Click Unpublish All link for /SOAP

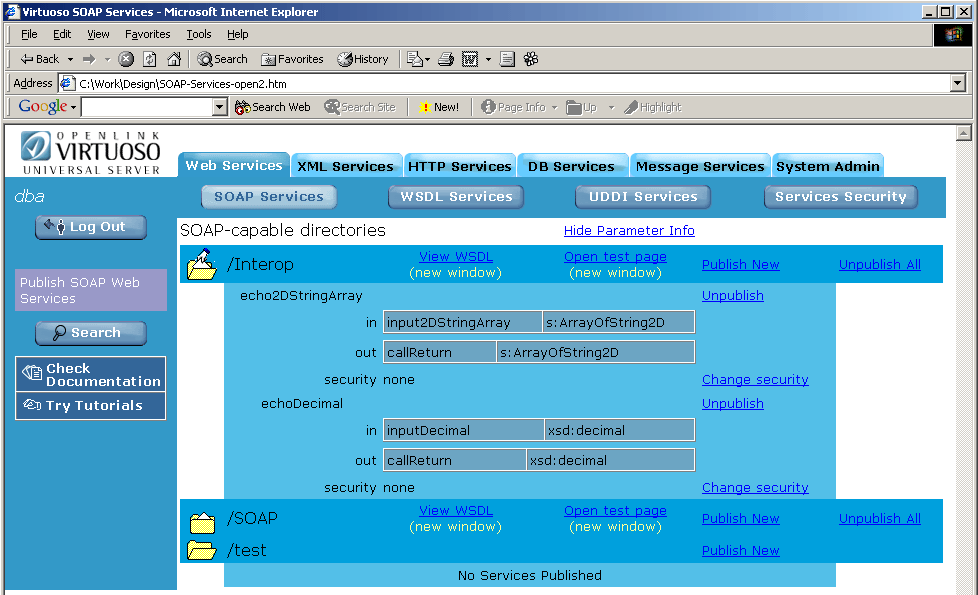[879, 518]
